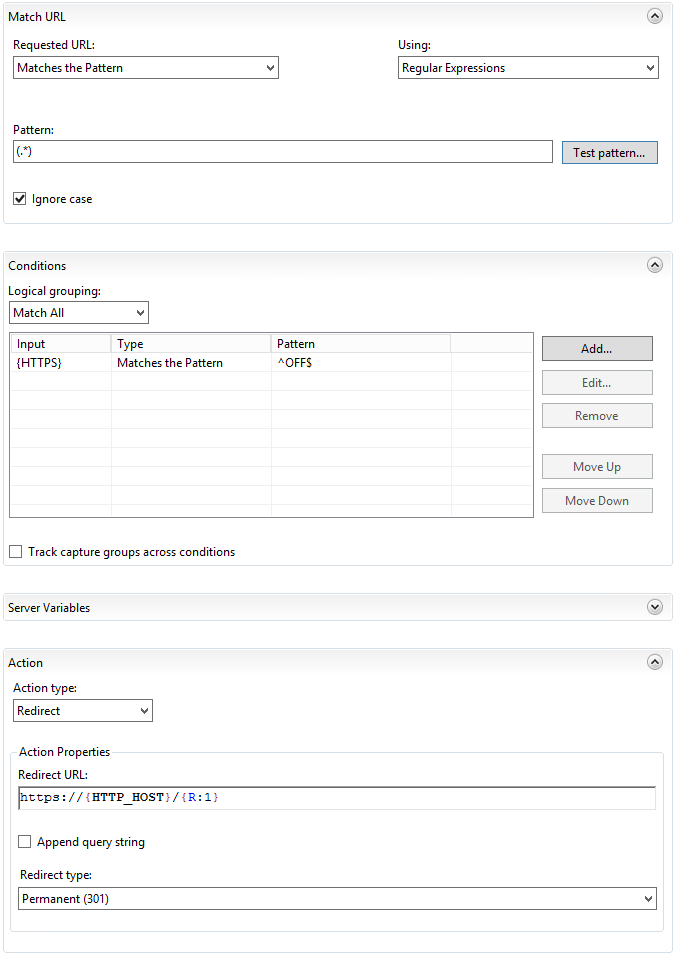Click the Pattern column header in conditions
Screen dimensions: 676x956
(361, 344)
